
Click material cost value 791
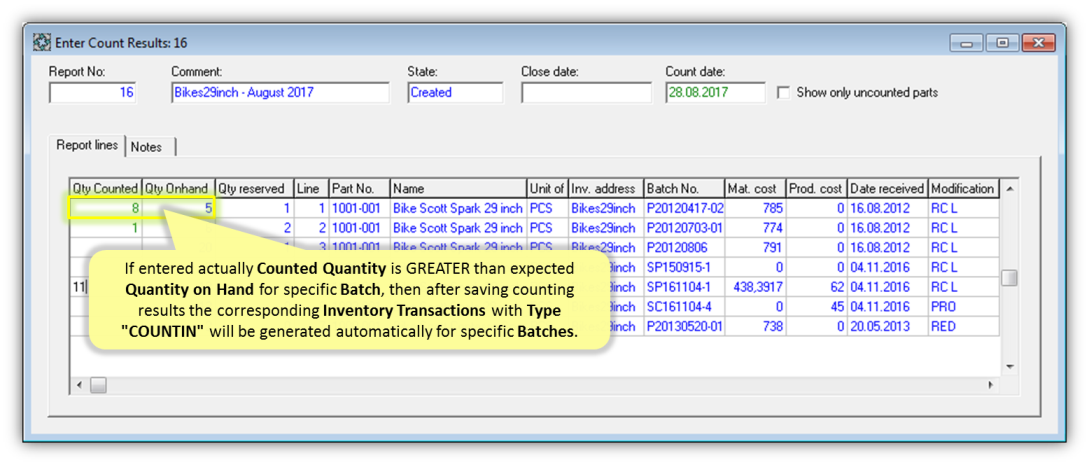(x=755, y=247)
